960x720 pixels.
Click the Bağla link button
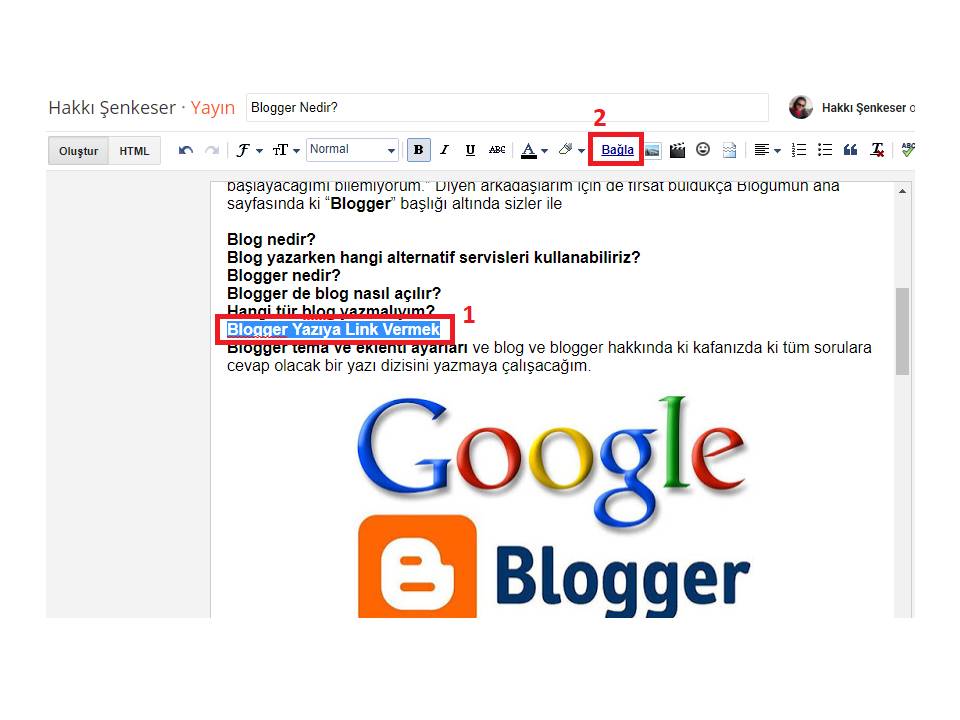(617, 149)
